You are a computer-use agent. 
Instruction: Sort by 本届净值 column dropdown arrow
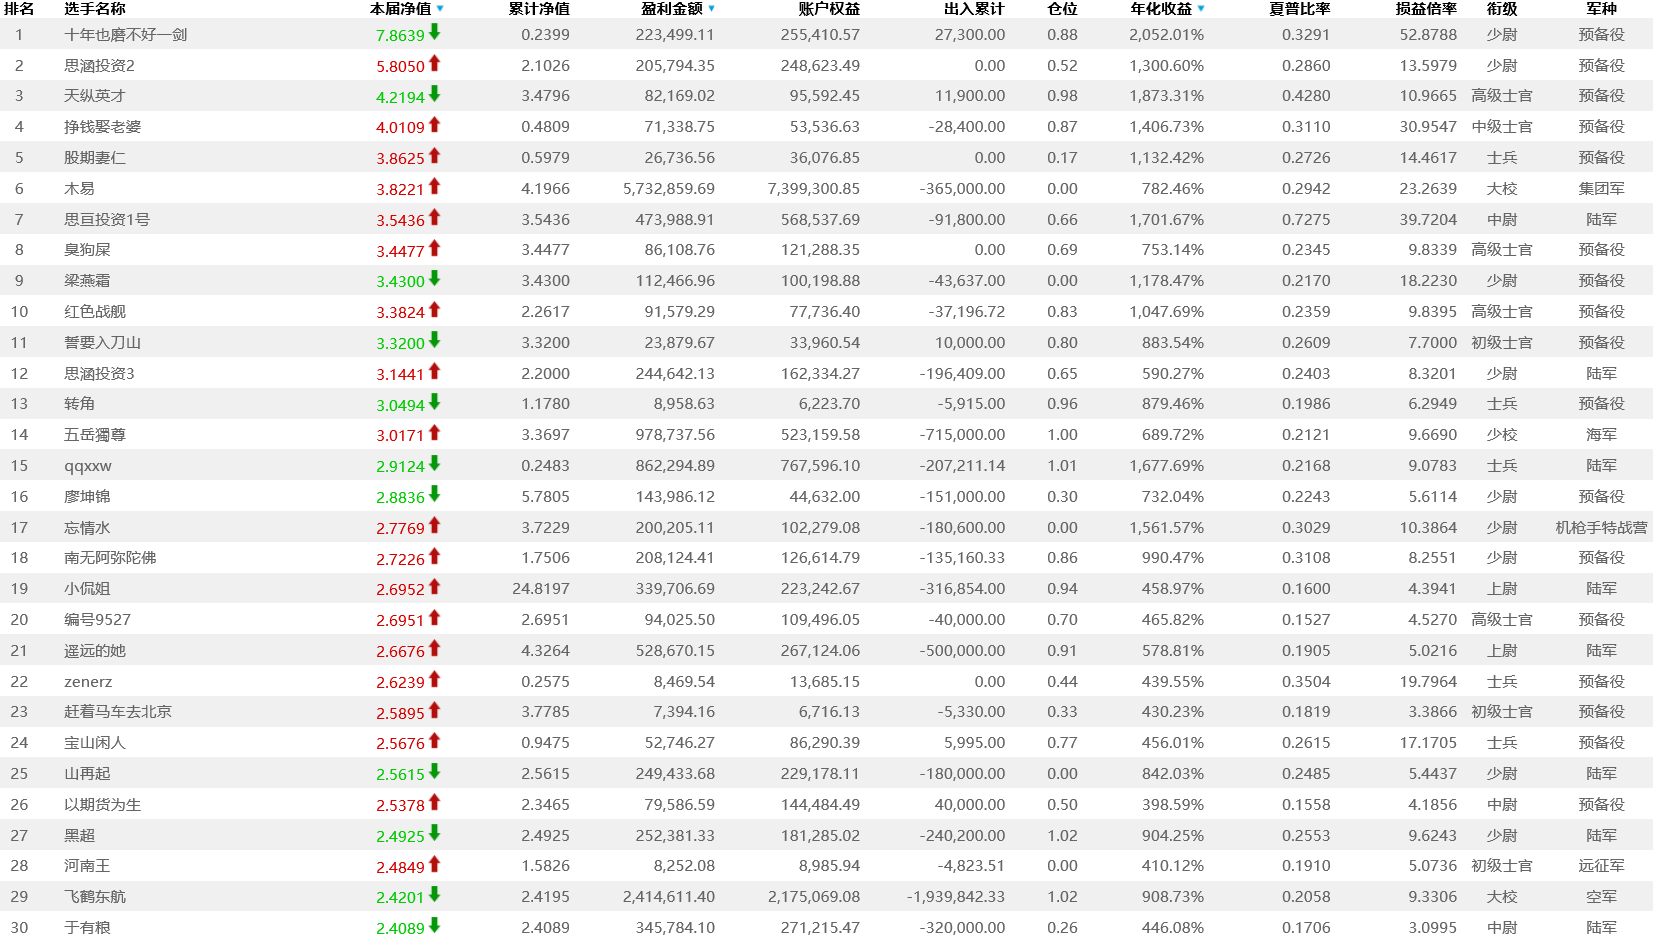pyautogui.click(x=440, y=9)
